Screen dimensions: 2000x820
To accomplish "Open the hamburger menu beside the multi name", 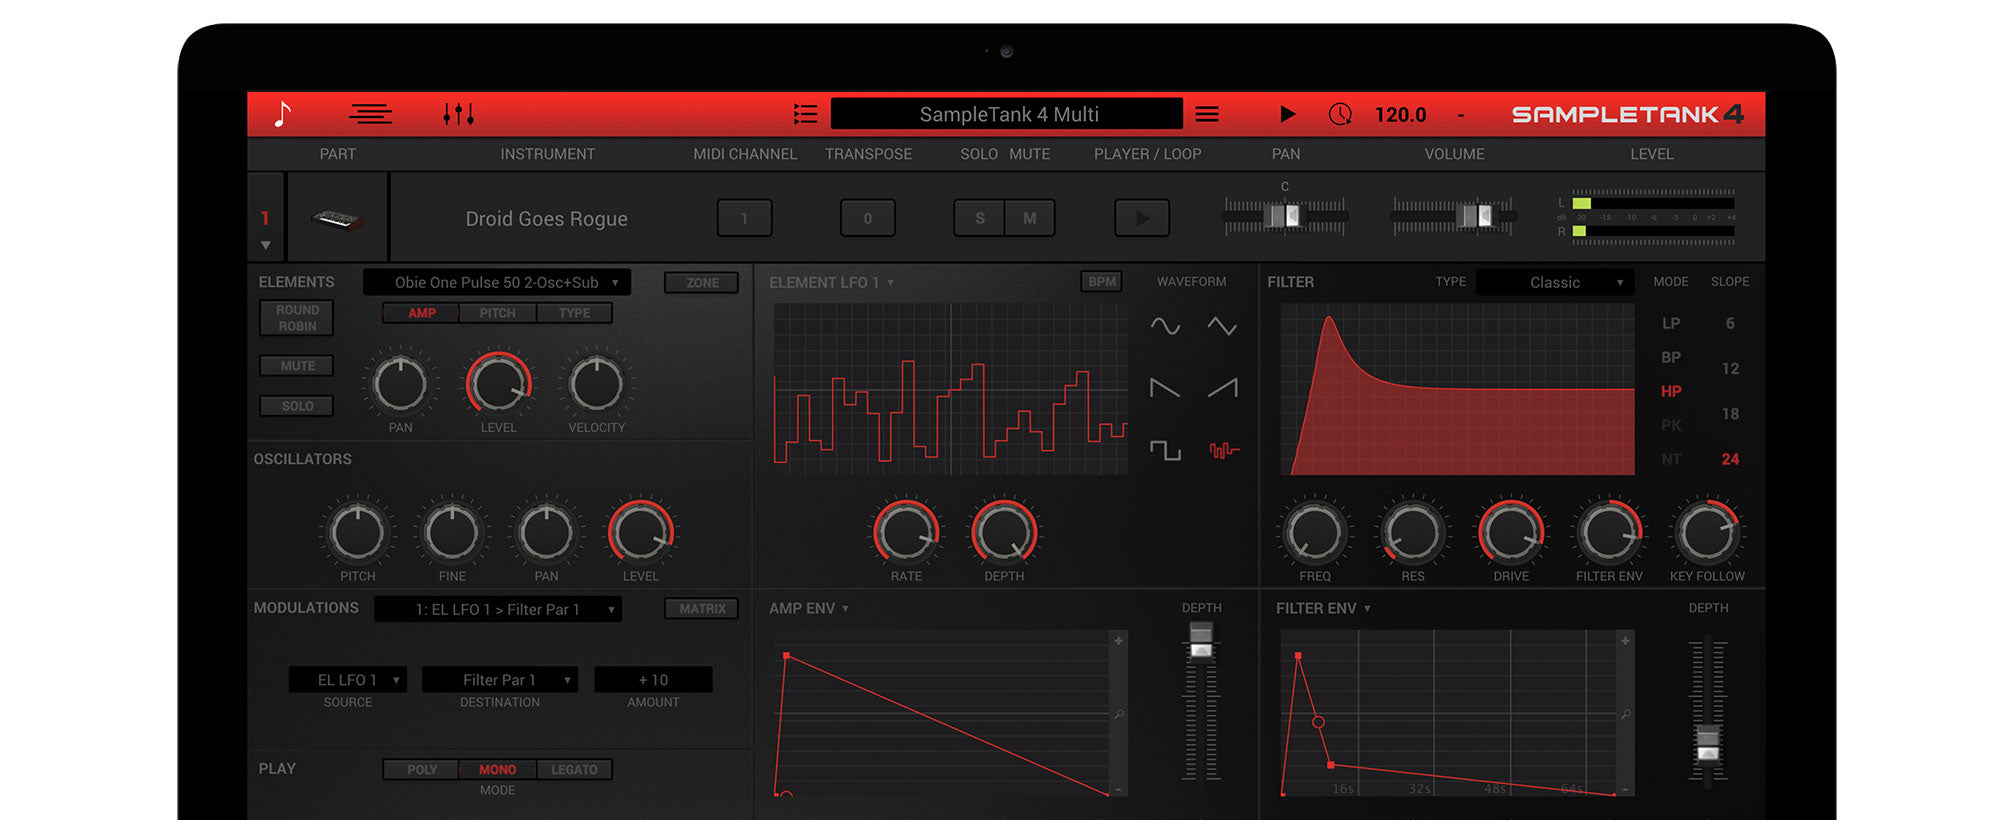I will click(1207, 114).
